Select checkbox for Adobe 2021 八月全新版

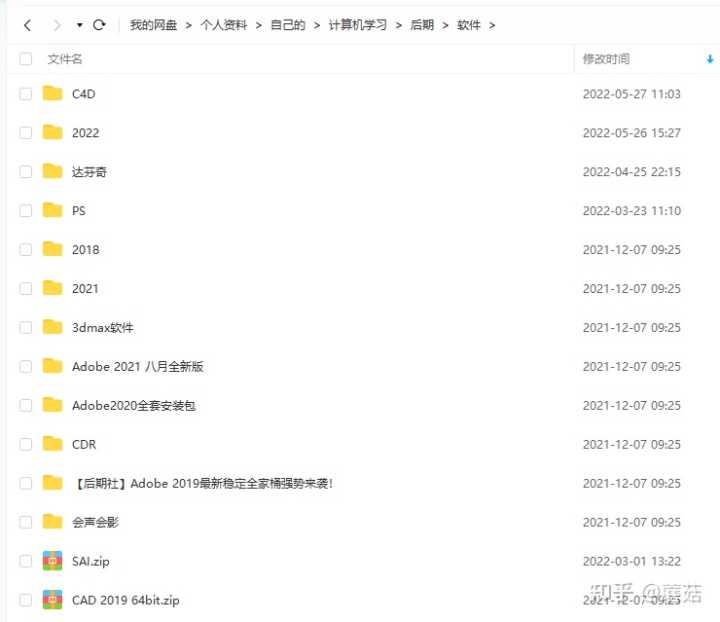pos(26,367)
